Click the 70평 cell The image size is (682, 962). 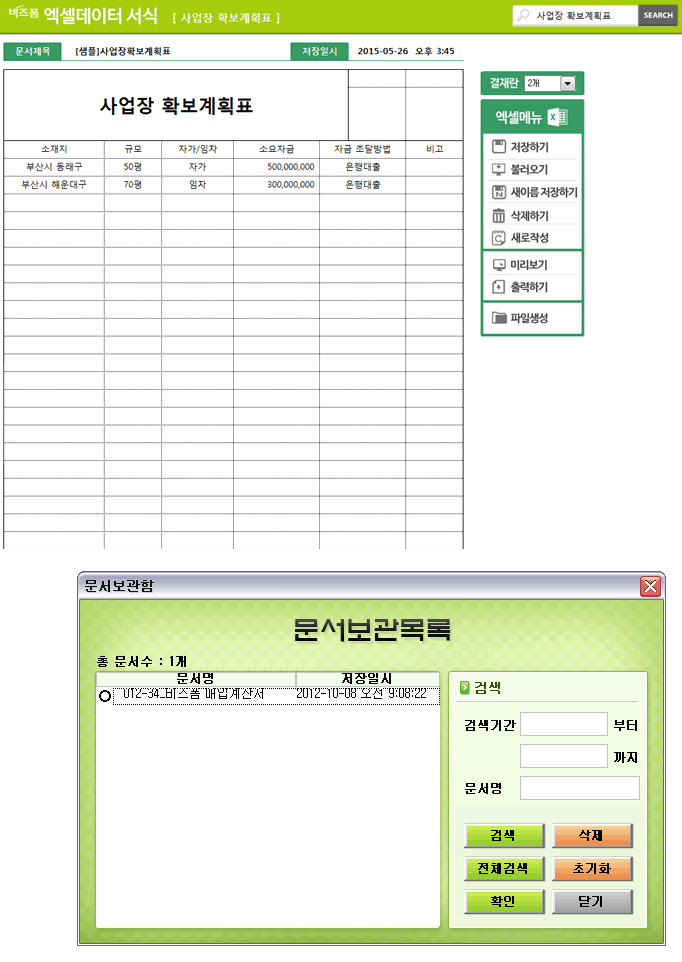(133, 185)
